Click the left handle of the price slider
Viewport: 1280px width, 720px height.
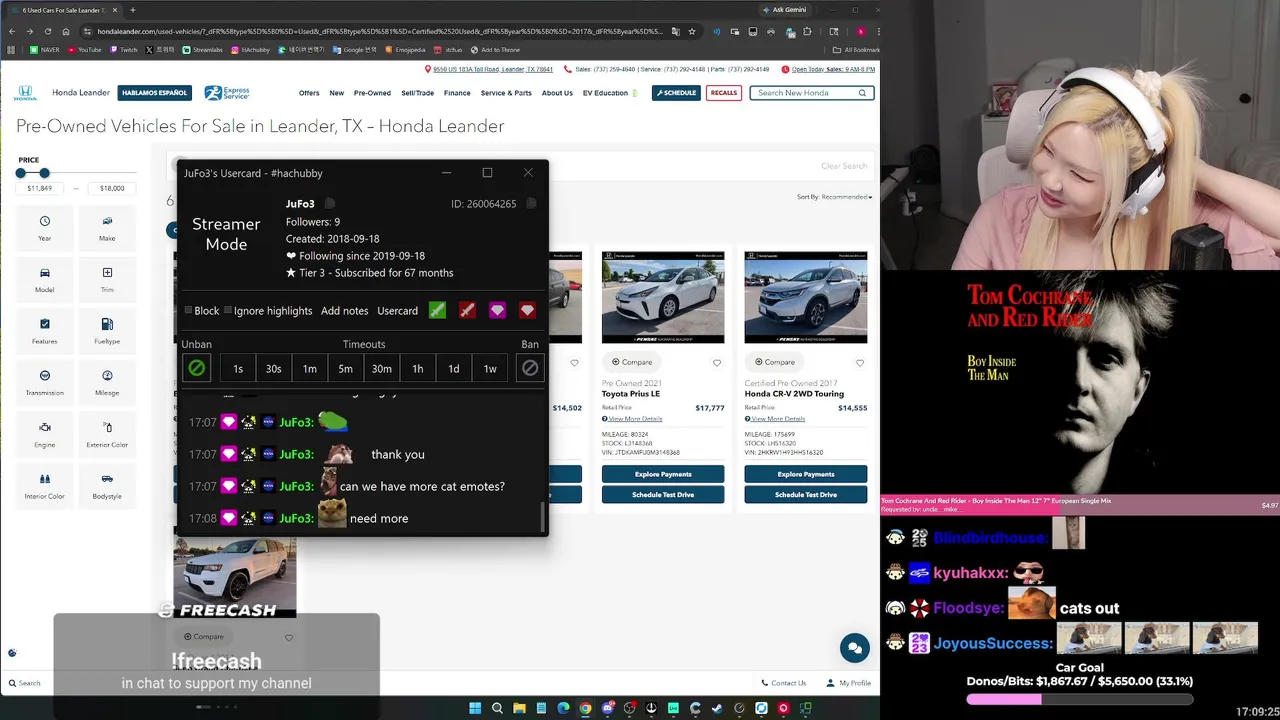click(x=21, y=173)
